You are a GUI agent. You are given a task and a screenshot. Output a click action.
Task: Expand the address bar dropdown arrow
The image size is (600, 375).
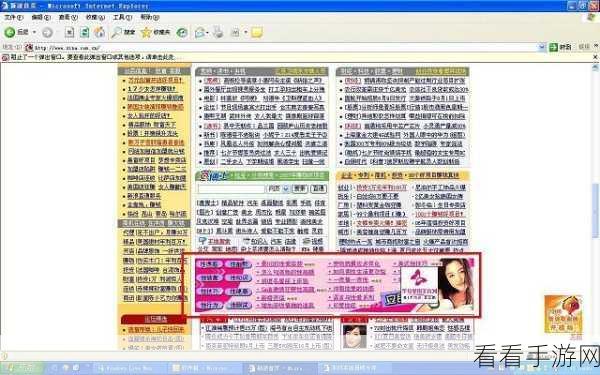(x=542, y=47)
